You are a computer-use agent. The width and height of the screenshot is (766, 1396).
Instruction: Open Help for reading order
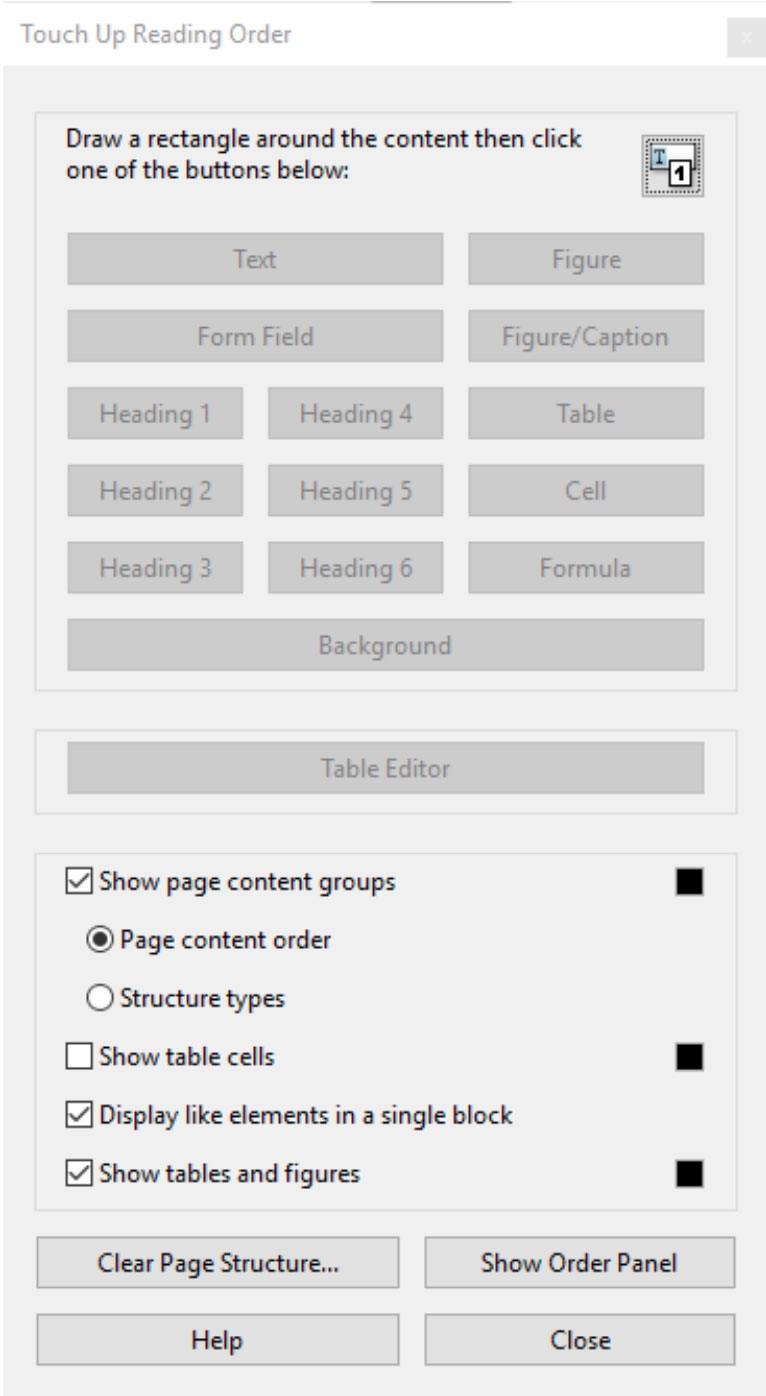(x=217, y=1340)
